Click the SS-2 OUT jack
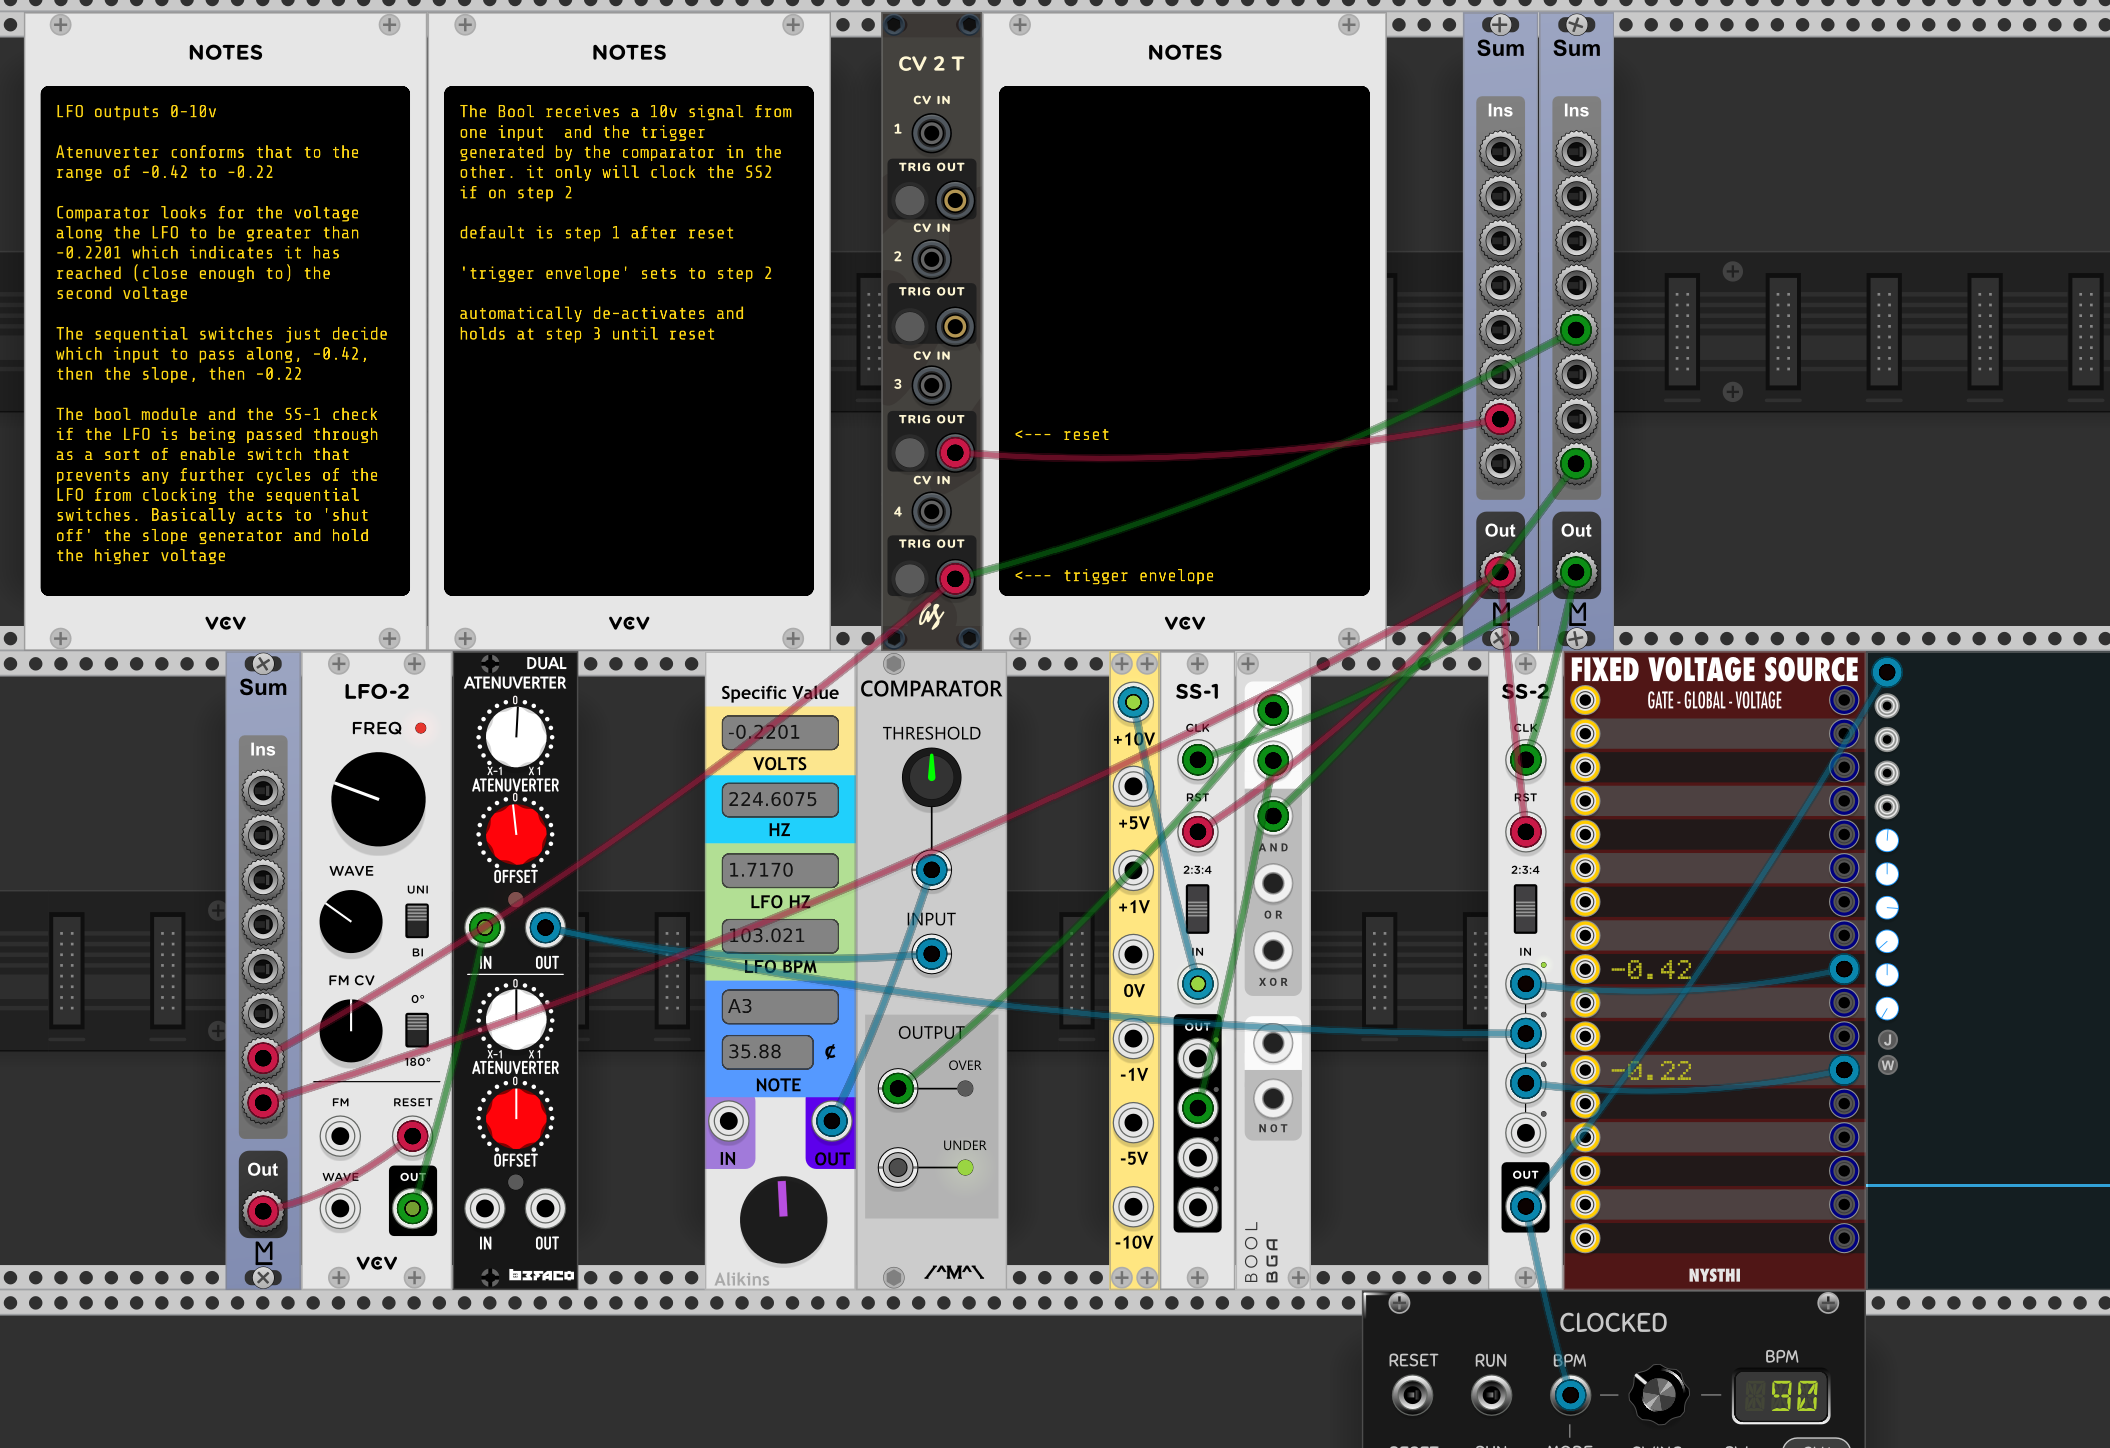 pos(1525,1207)
